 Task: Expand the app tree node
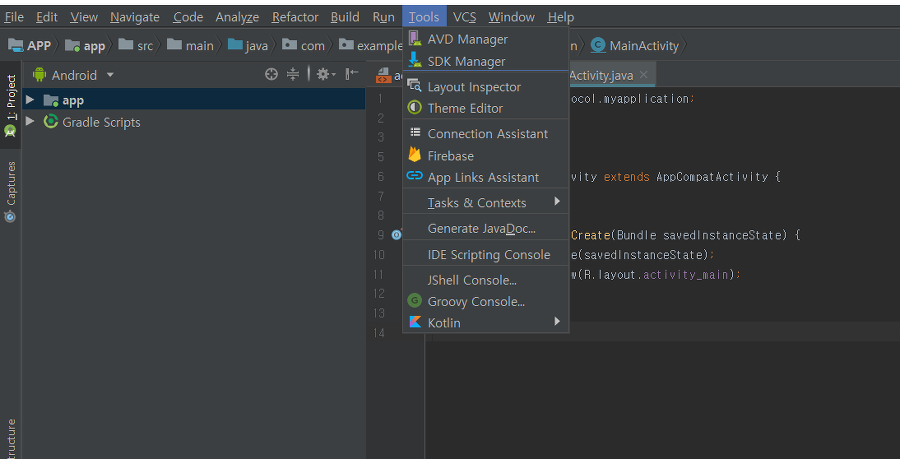coord(30,100)
